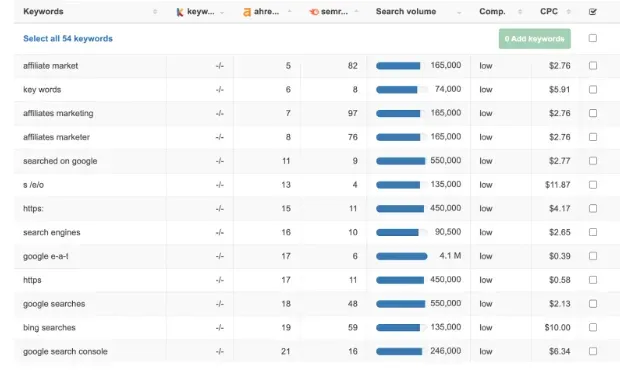This screenshot has height=371, width=620.
Task: Click the Comp. column header label
Action: (x=492, y=12)
